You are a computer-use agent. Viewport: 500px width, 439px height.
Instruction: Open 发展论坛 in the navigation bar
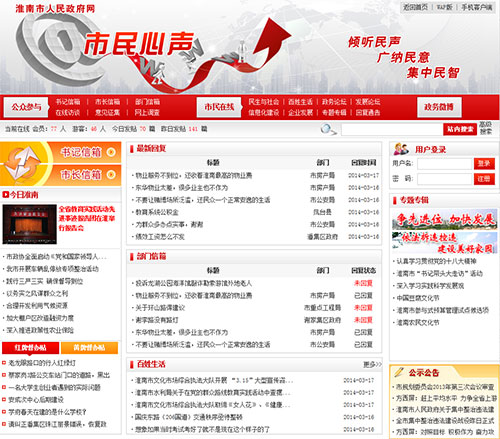[x=368, y=102]
